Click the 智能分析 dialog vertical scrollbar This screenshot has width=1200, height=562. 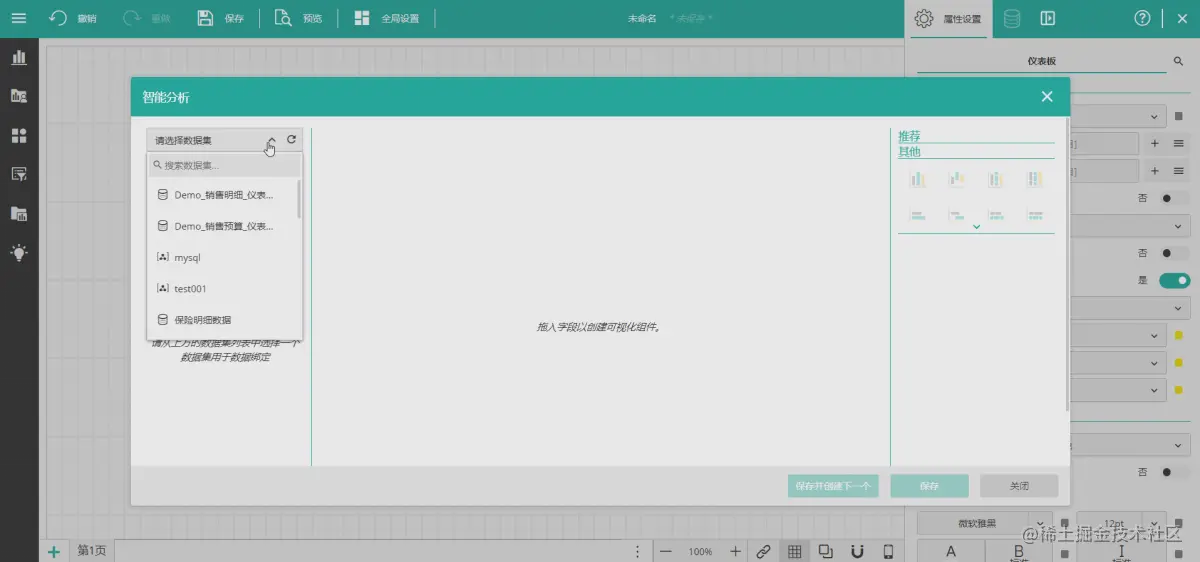click(1068, 265)
